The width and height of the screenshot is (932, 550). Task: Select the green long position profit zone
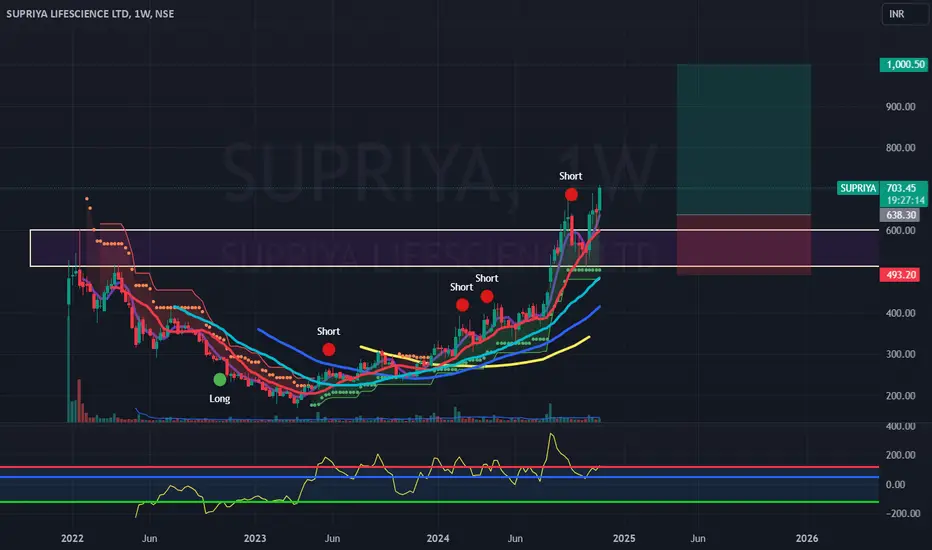(x=744, y=139)
